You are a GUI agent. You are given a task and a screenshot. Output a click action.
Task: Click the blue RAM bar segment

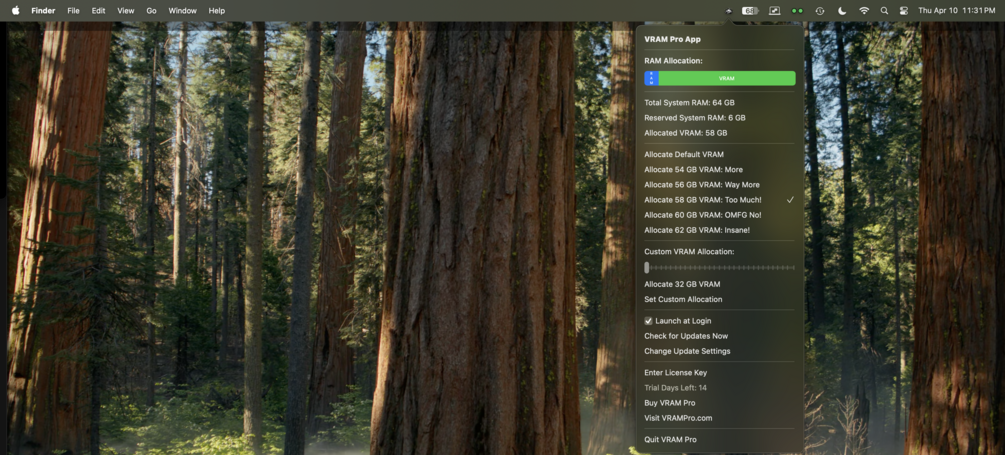tap(651, 78)
